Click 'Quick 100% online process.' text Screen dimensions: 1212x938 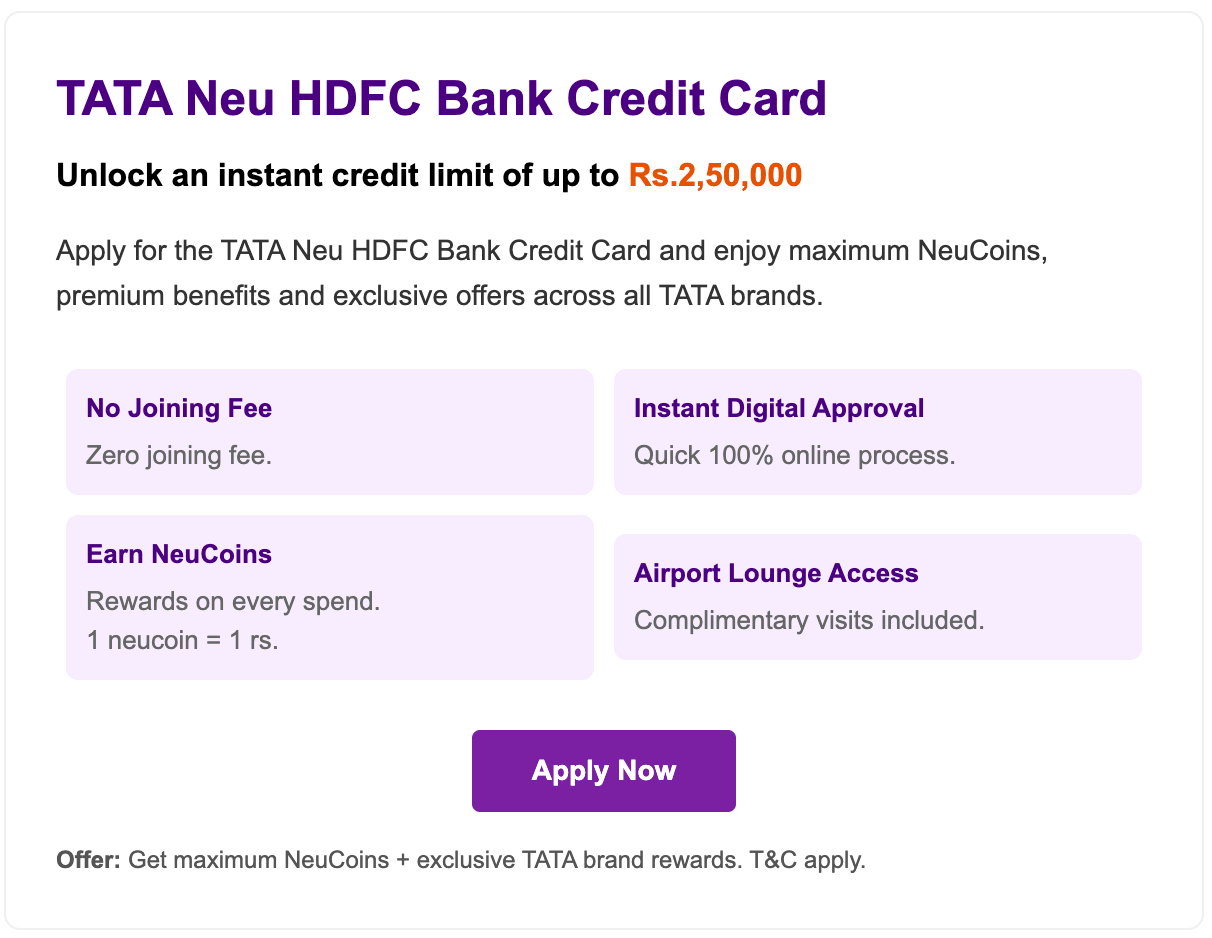(795, 456)
